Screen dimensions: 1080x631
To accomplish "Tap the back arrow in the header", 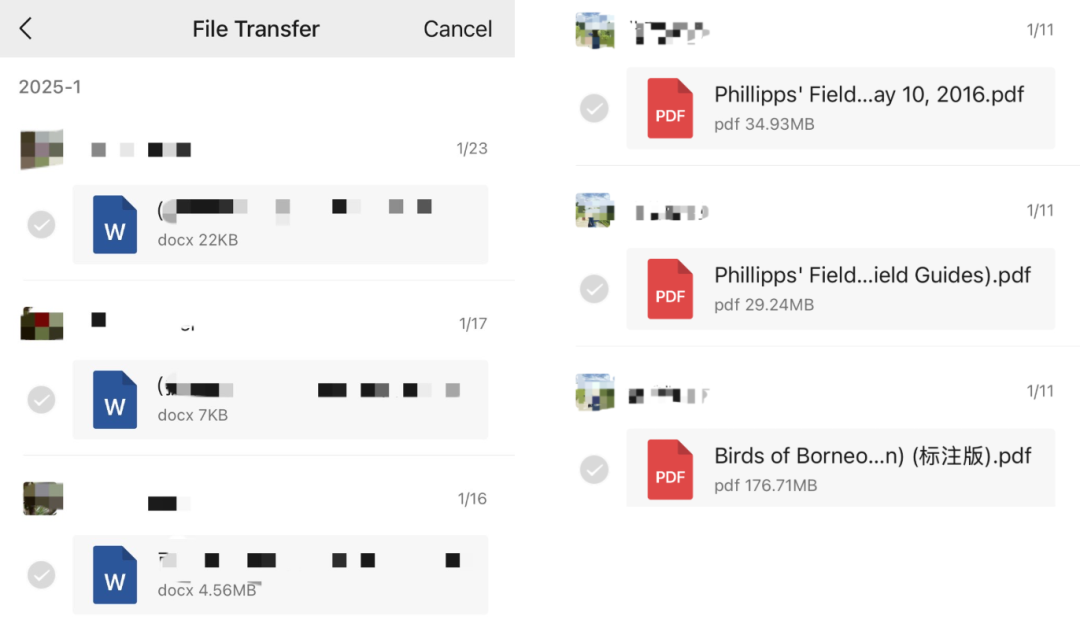I will 26,28.
